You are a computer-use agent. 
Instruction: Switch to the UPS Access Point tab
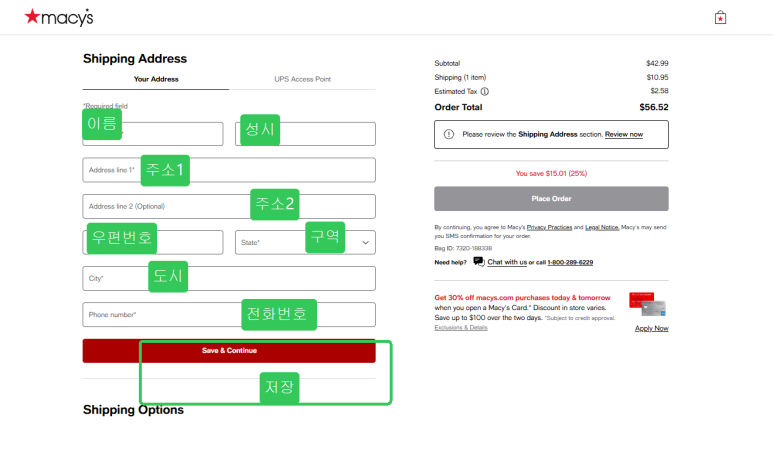[x=302, y=79]
